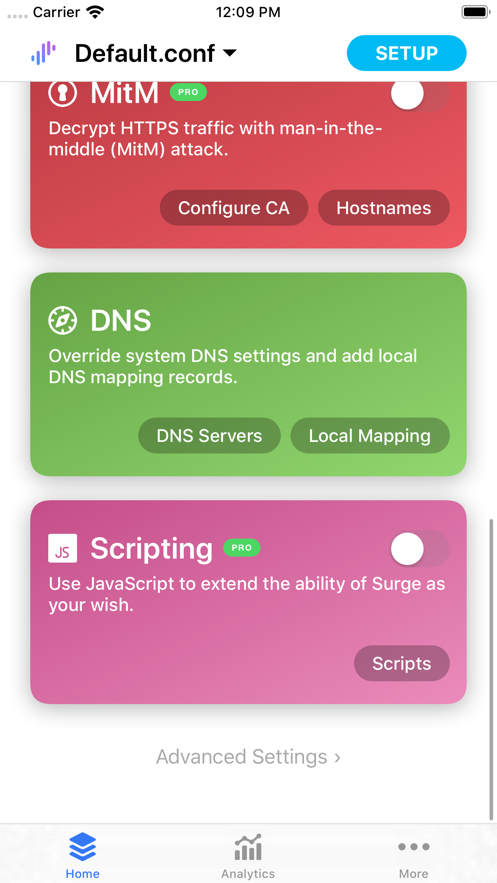Open the Scripts list

(x=402, y=663)
